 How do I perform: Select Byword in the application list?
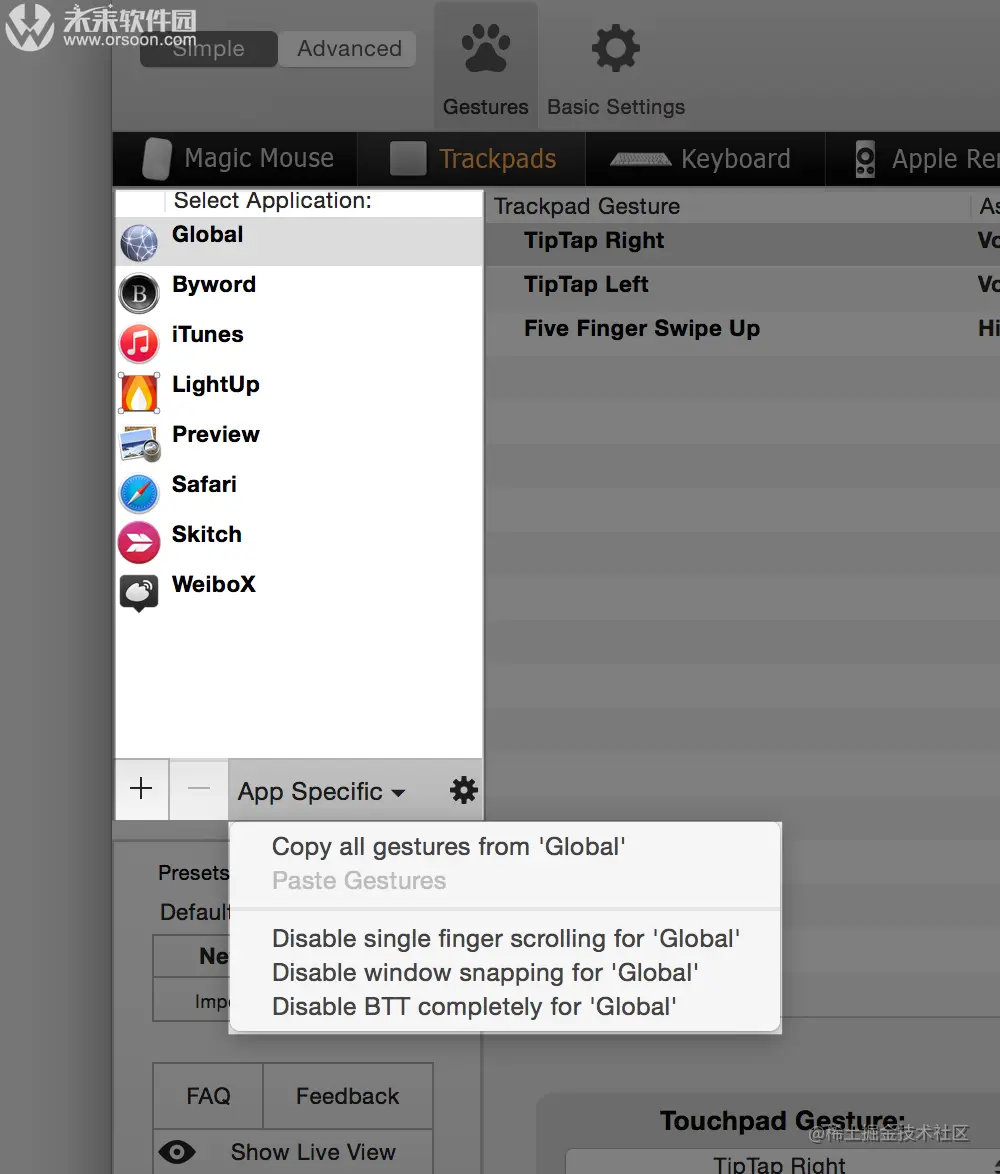(299, 292)
